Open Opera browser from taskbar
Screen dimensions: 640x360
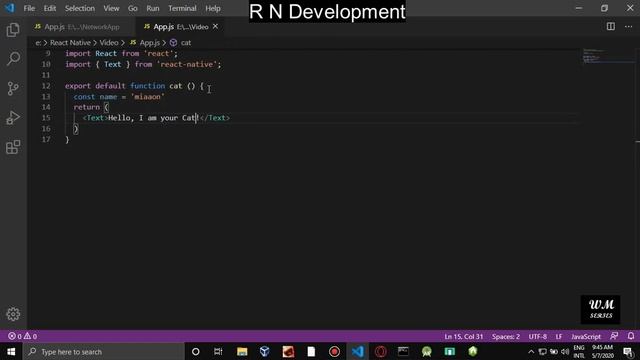(x=381, y=351)
